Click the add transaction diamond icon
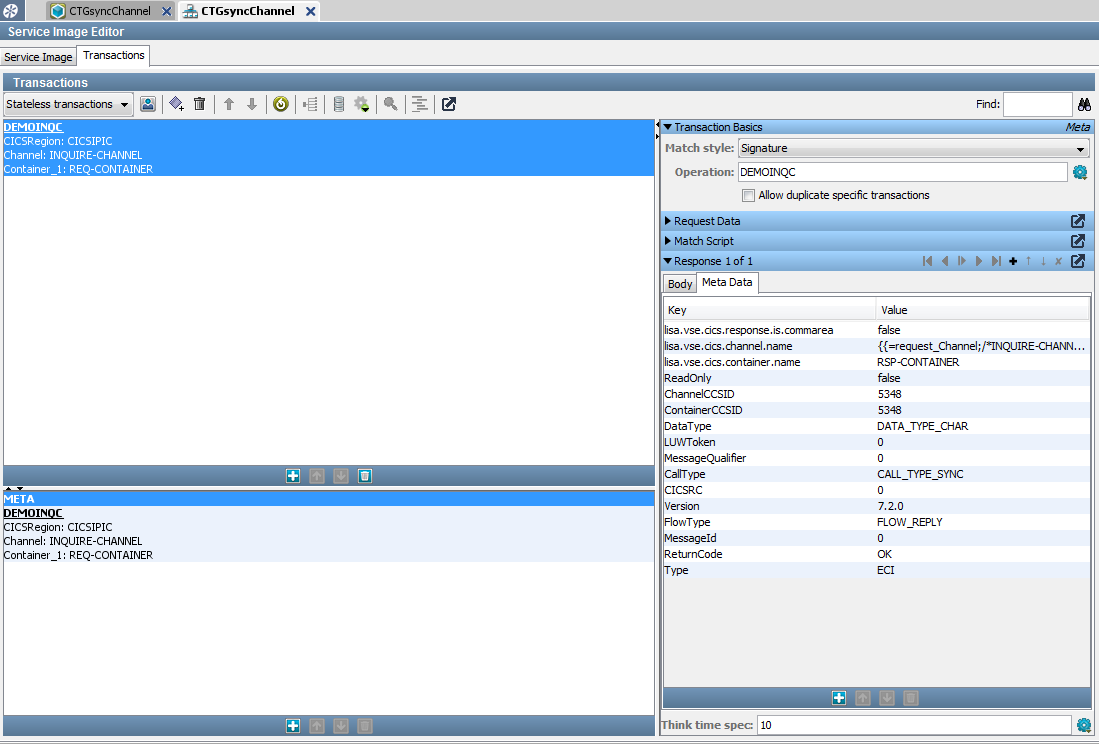Viewport: 1099px width, 744px height. (176, 104)
